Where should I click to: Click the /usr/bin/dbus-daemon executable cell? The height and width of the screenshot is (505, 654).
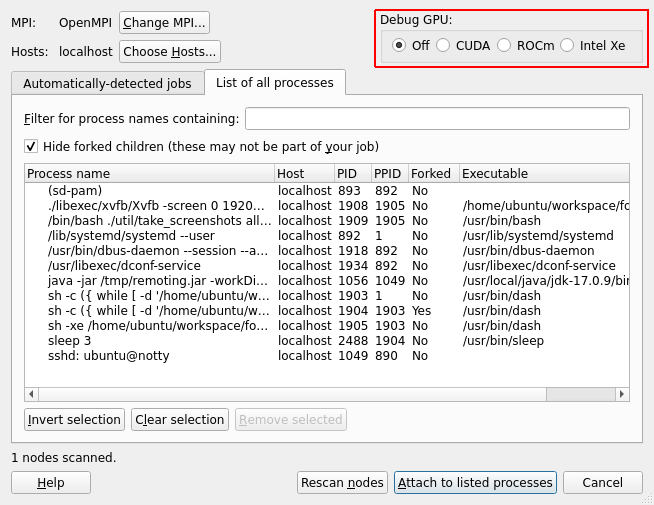click(528, 251)
